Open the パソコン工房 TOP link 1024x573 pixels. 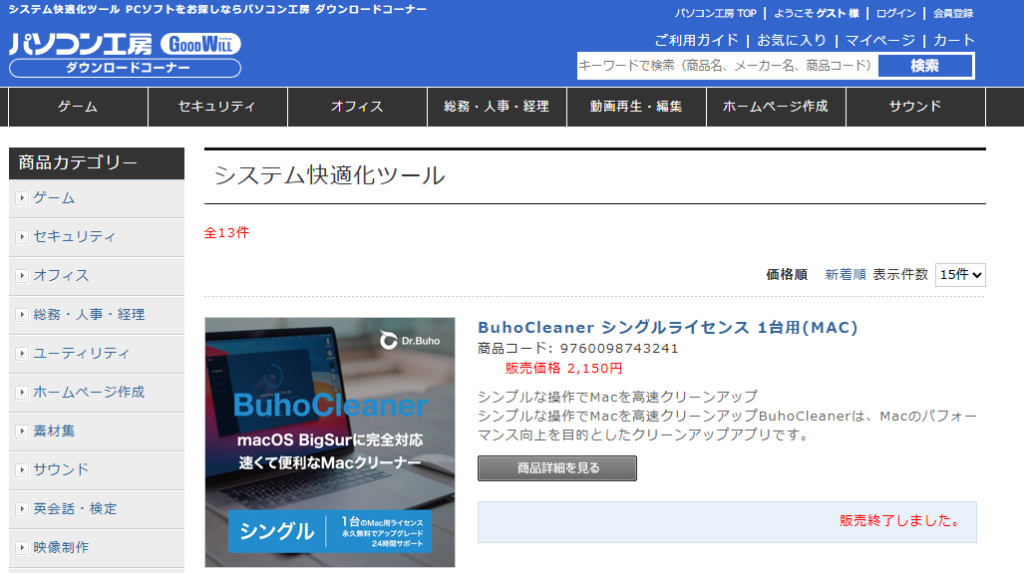pos(715,13)
